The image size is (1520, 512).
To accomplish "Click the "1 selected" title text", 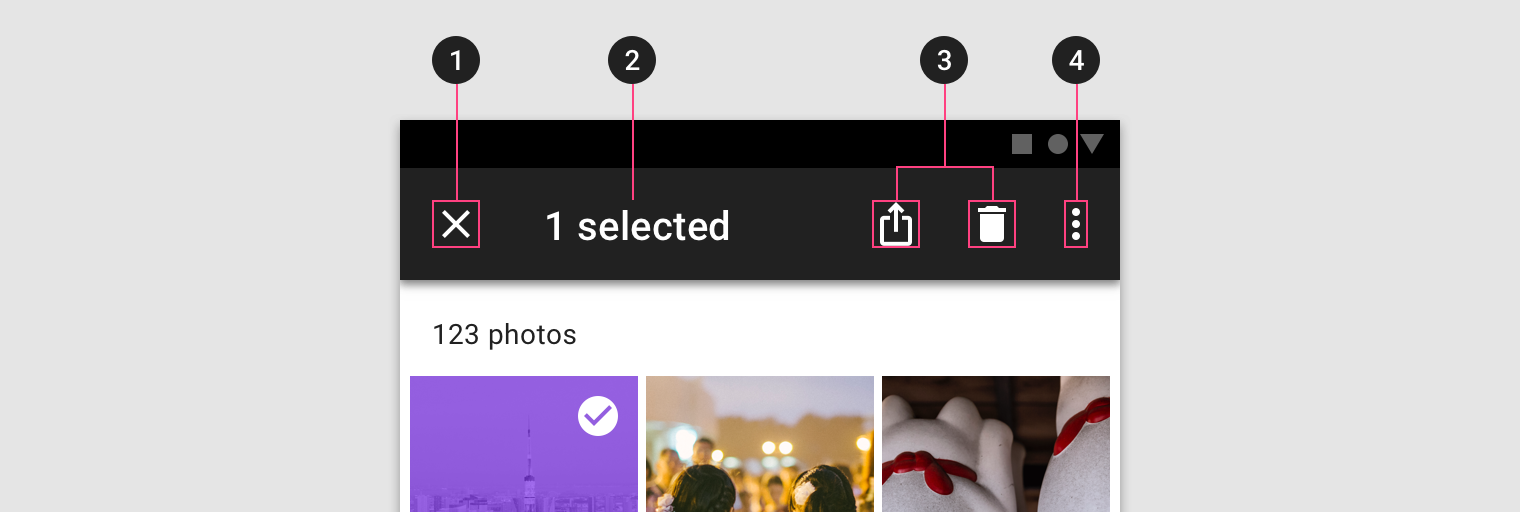I will pos(637,226).
